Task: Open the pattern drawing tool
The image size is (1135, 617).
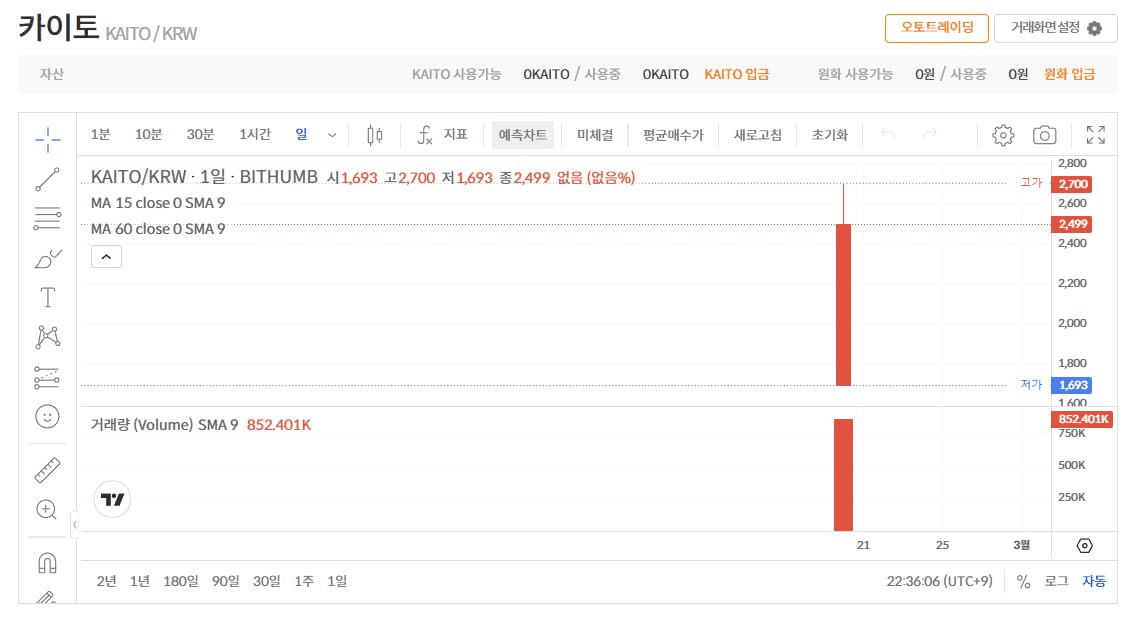Action: [48, 337]
